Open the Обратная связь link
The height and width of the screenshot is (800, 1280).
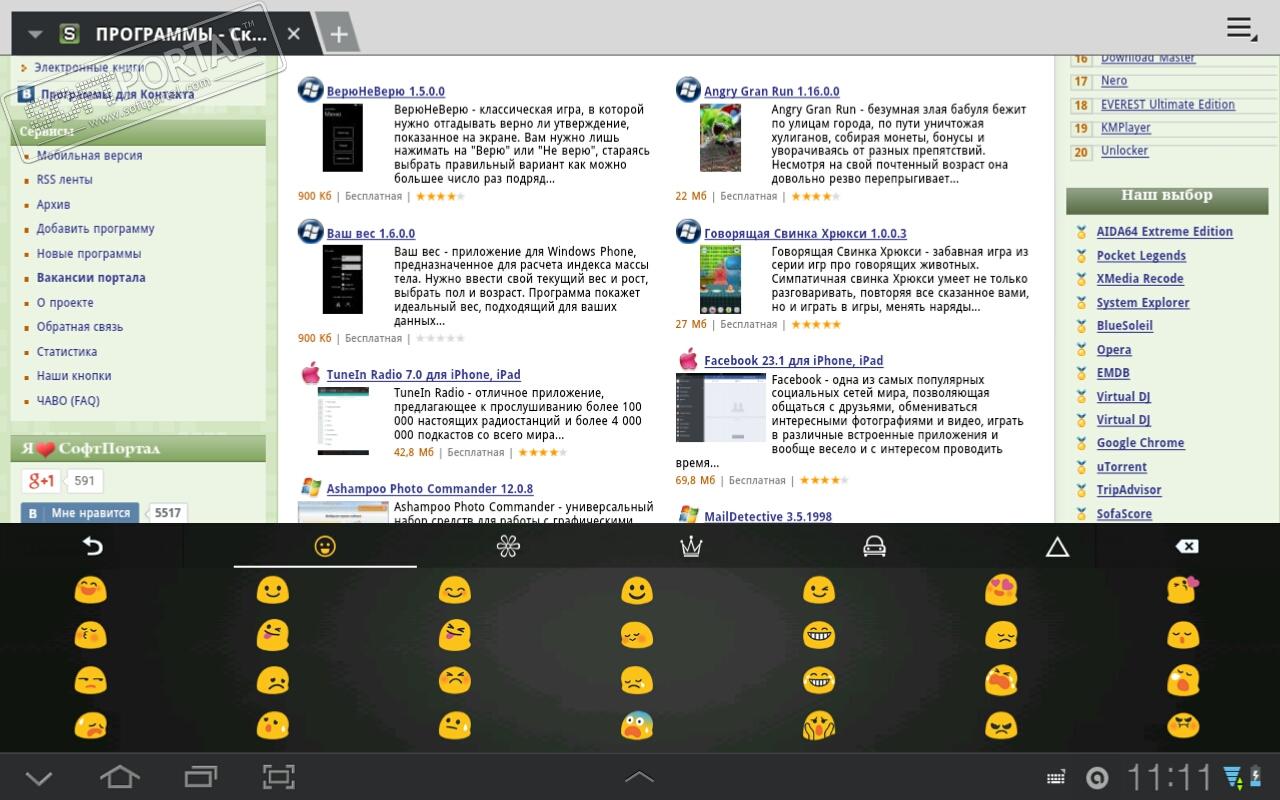pyautogui.click(x=80, y=327)
